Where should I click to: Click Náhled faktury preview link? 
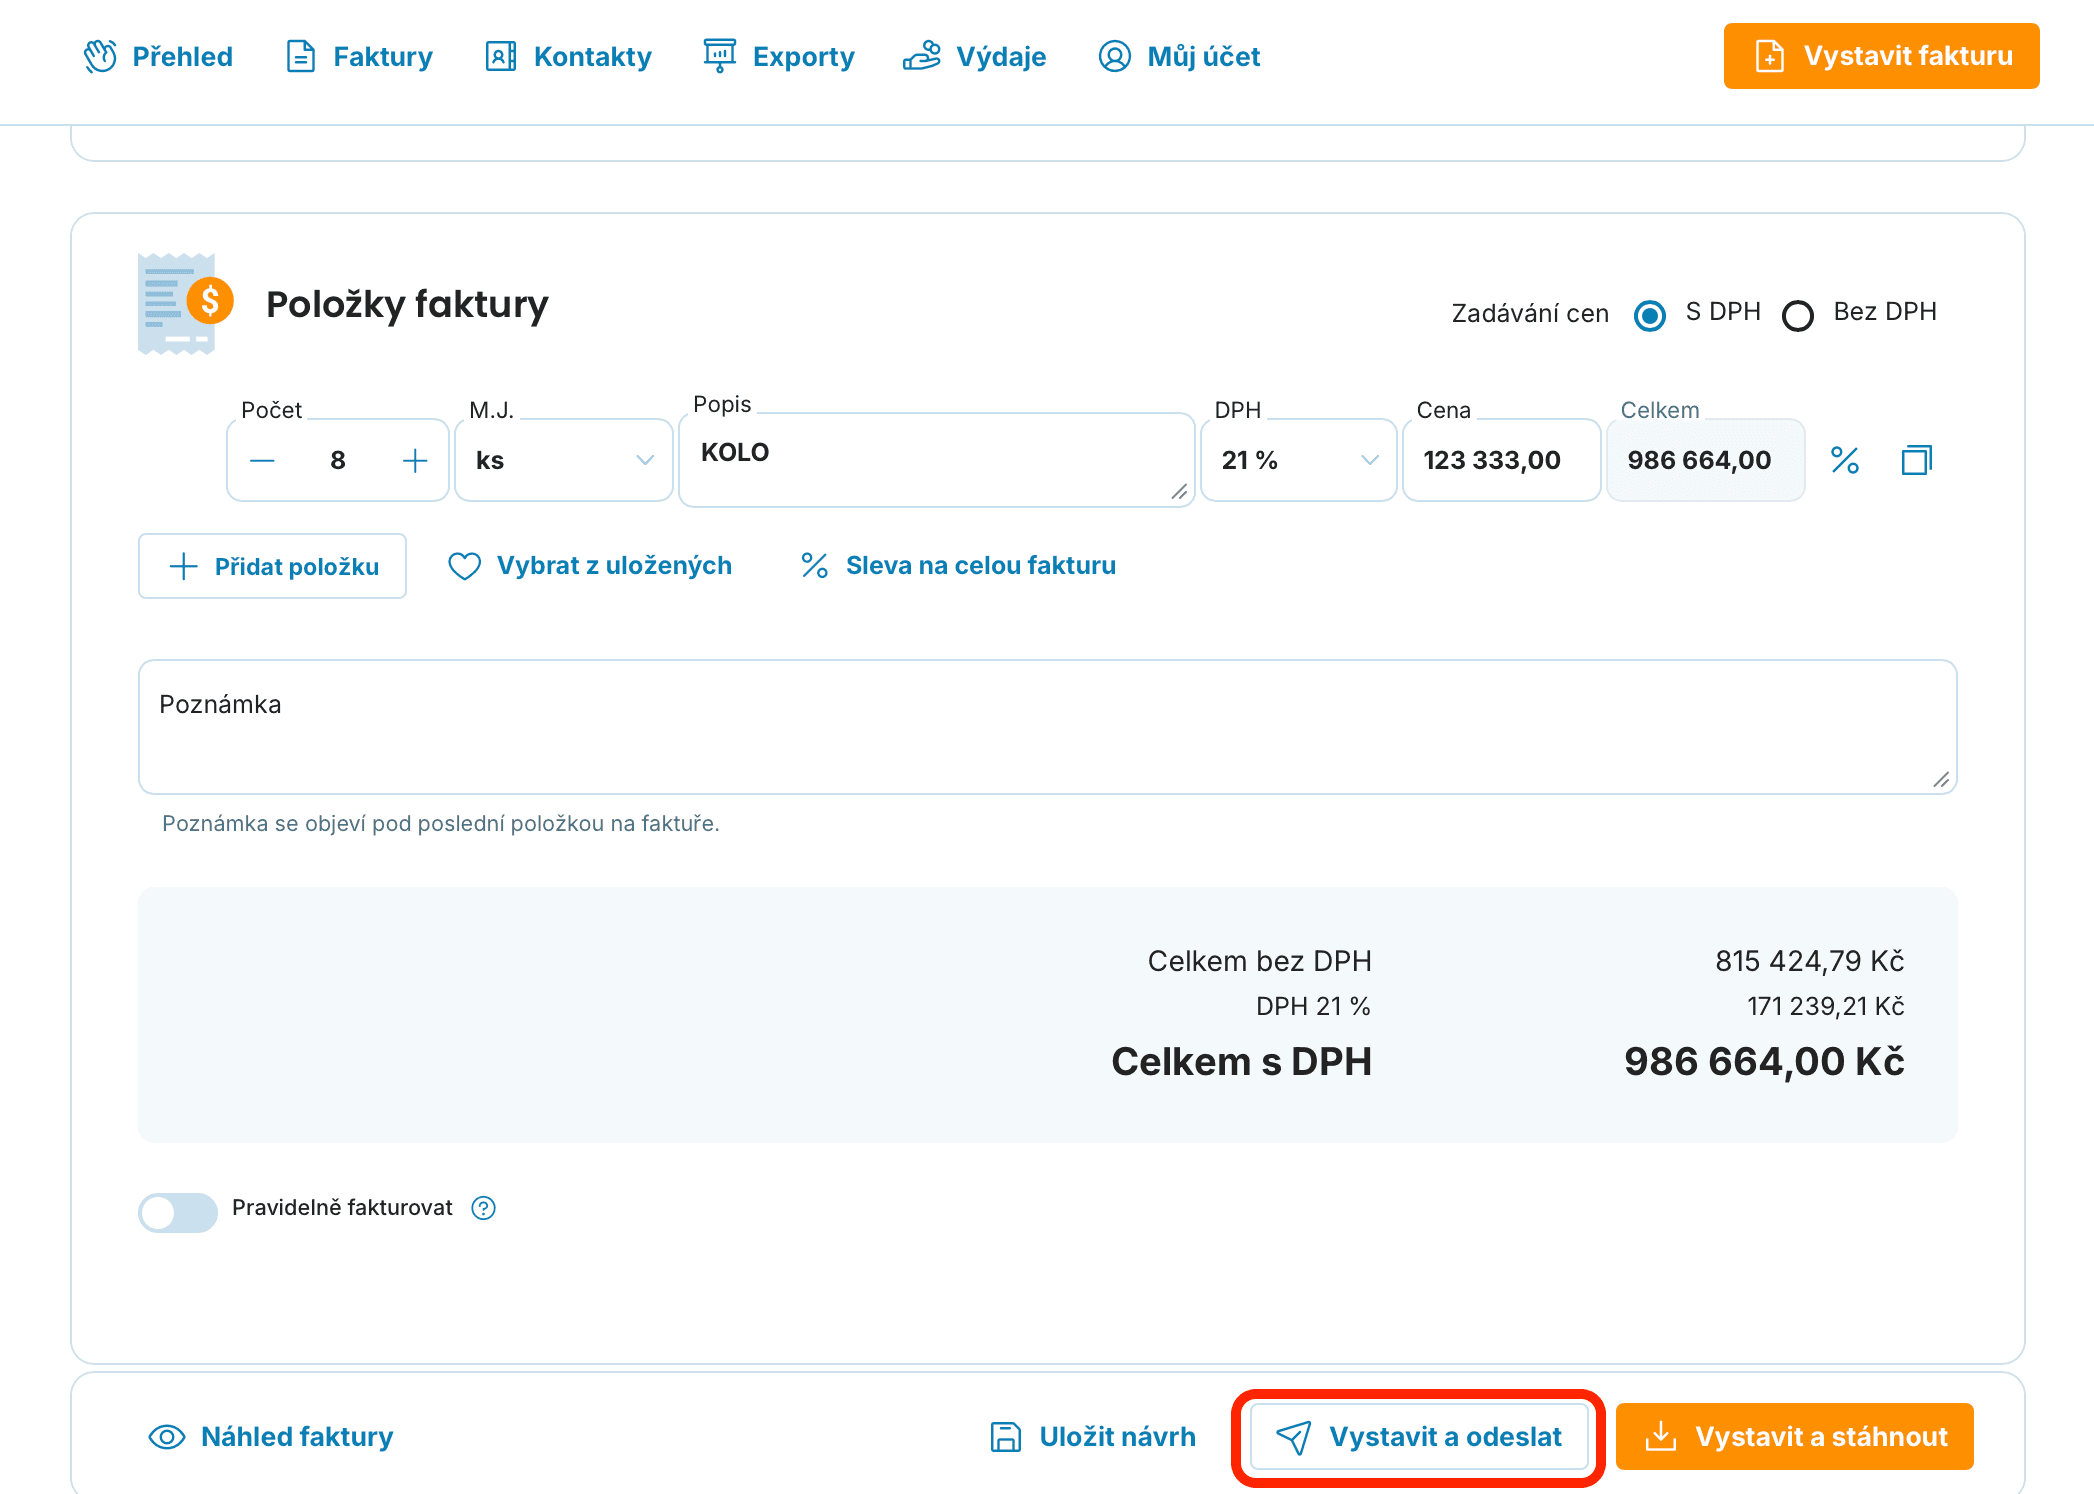click(x=271, y=1437)
